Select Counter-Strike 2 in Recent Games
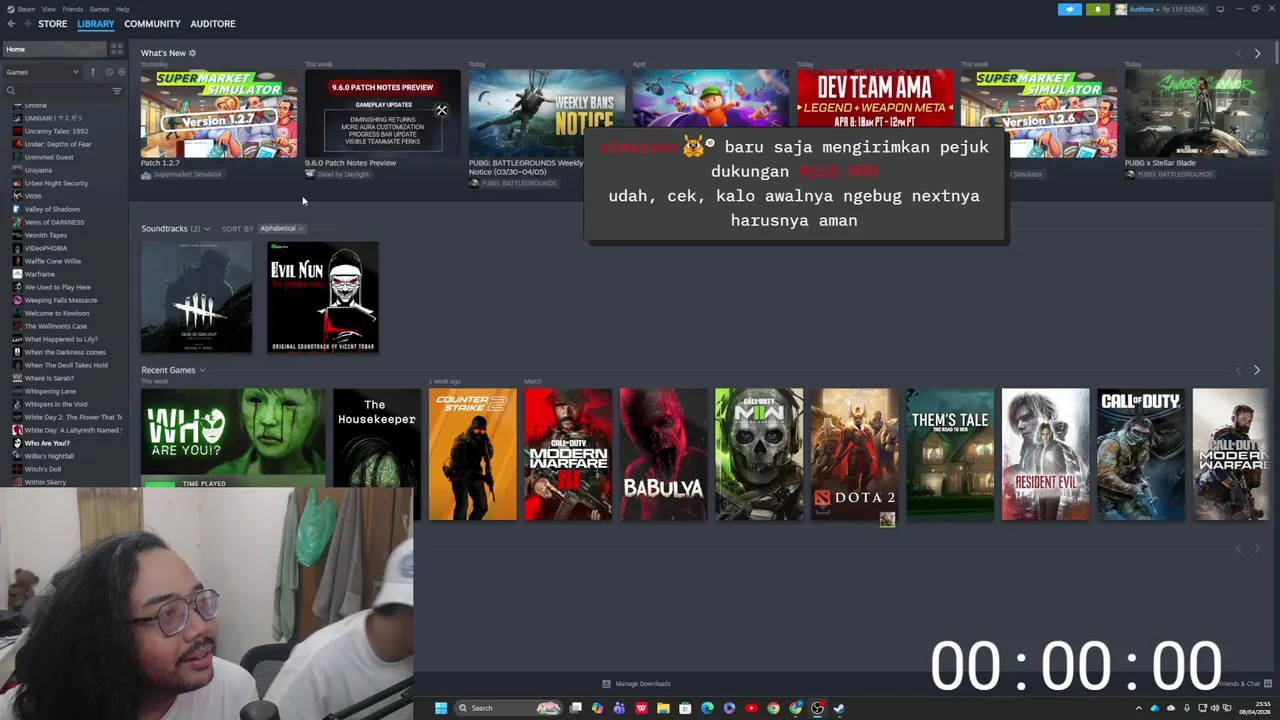Screen dimensions: 1280x720 [473, 454]
